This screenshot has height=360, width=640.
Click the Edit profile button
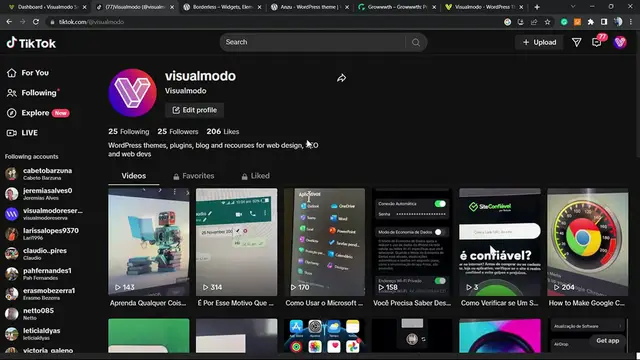pos(194,110)
